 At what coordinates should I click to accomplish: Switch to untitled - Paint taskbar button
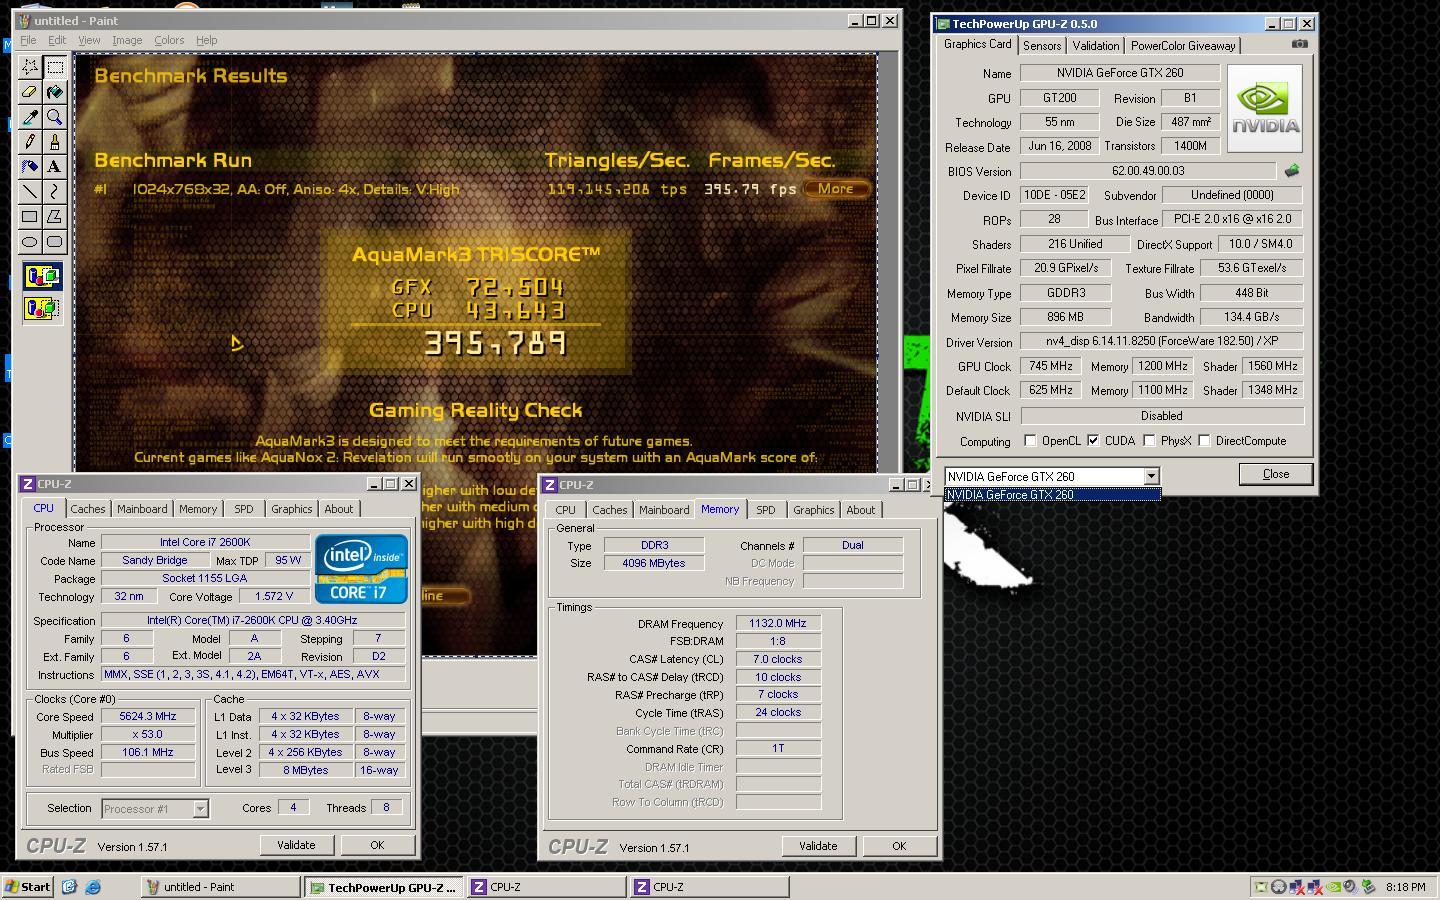point(219,886)
